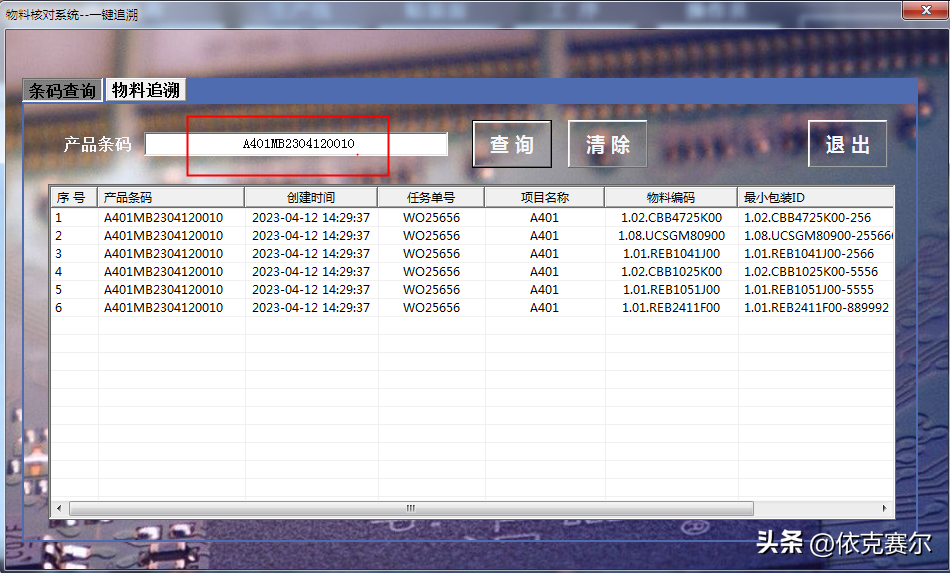Select material code 1.02.CBB1025K00
Screen dimensions: 950x573
pyautogui.click(x=671, y=272)
